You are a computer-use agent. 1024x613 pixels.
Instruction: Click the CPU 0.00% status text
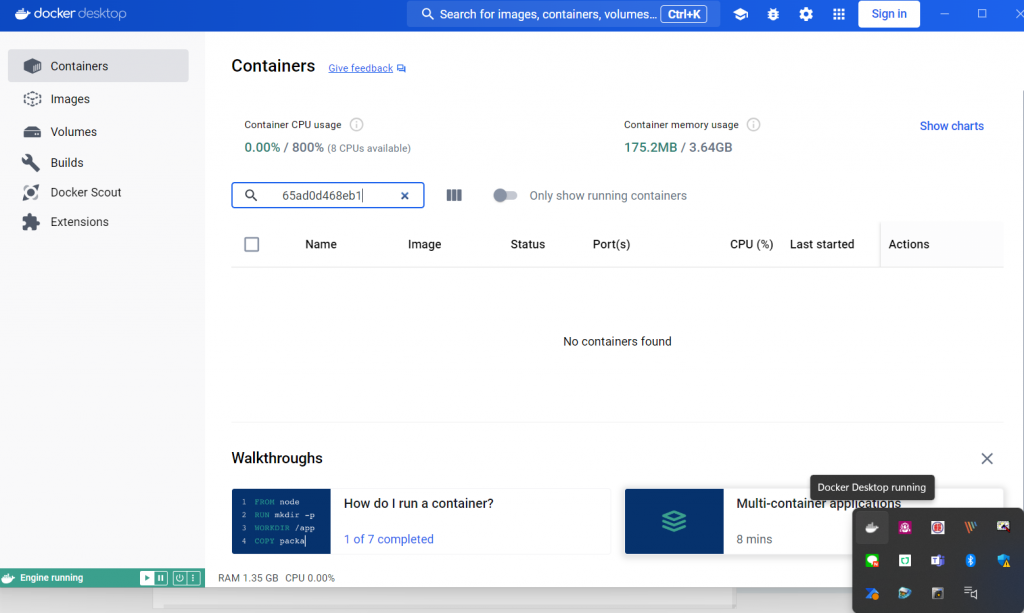click(310, 578)
